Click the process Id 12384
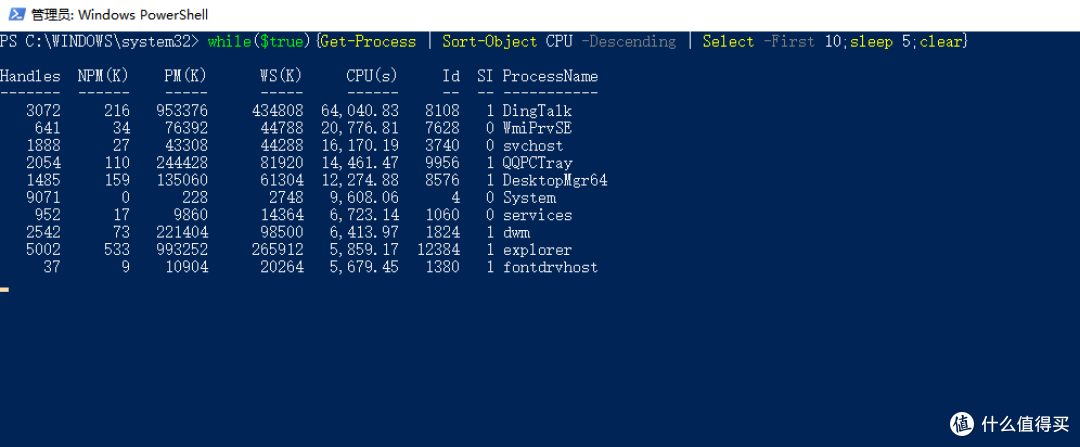Screen dimensions: 1080x447 (x=438, y=250)
